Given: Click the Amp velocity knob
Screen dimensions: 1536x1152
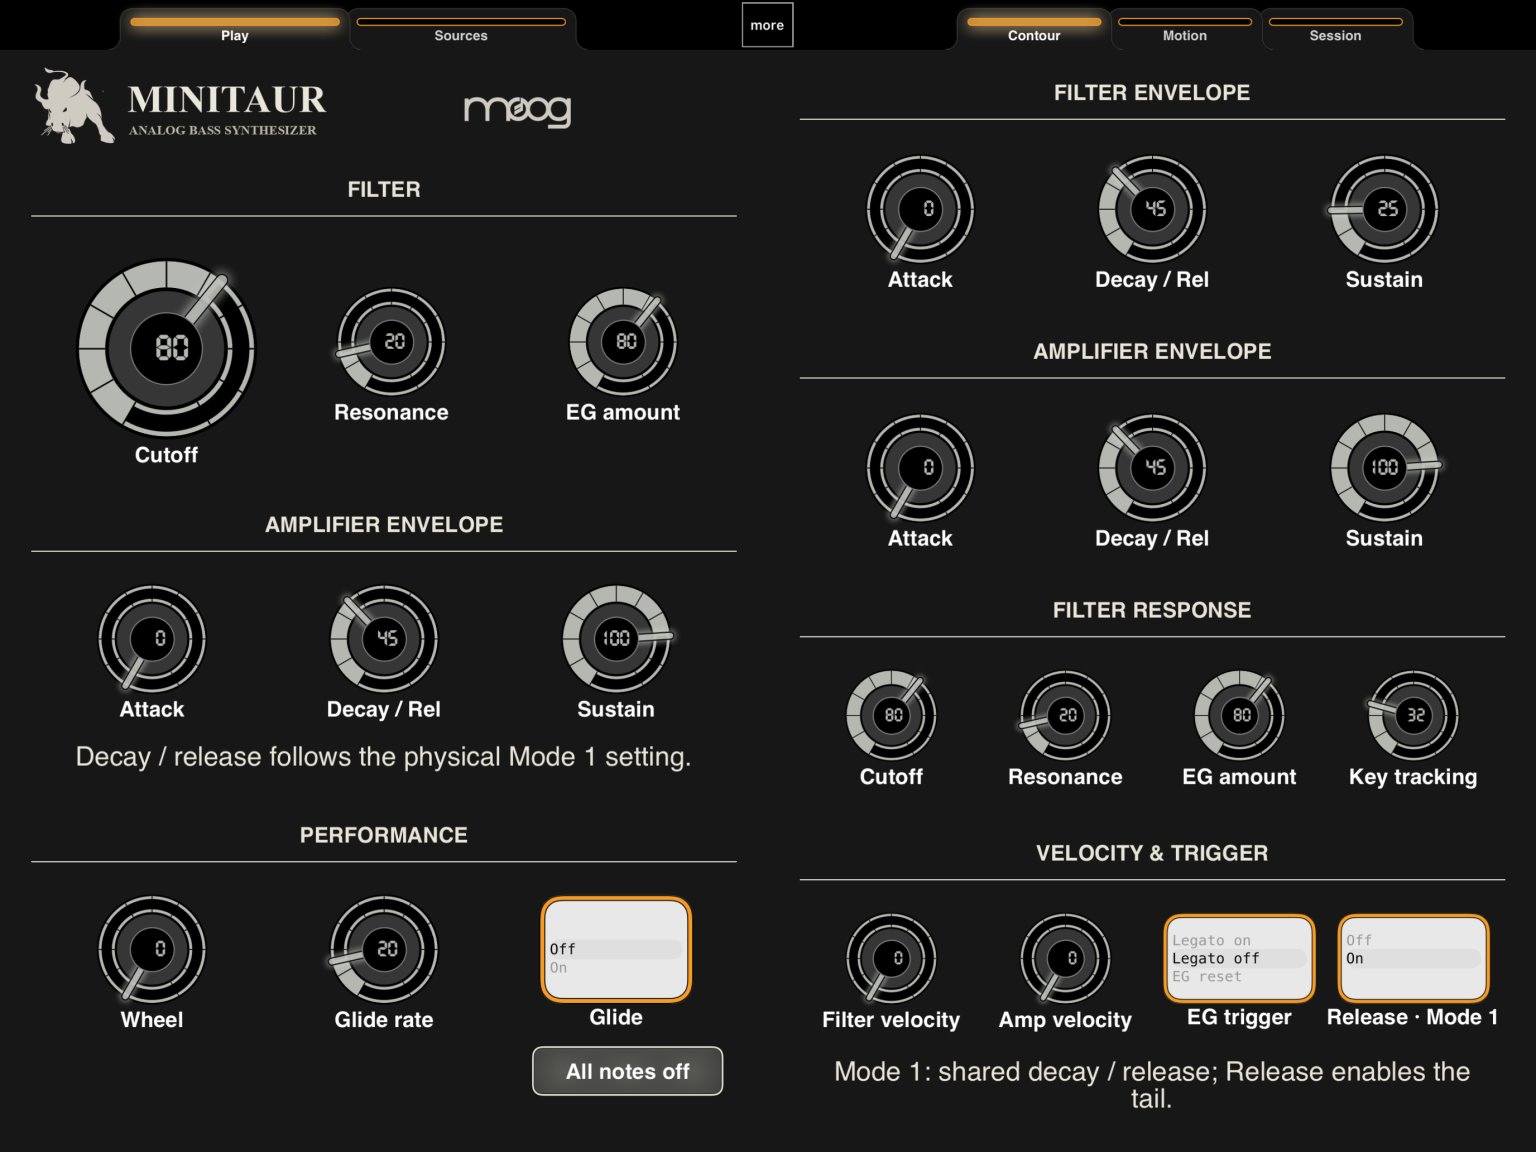Looking at the screenshot, I should [x=1065, y=958].
